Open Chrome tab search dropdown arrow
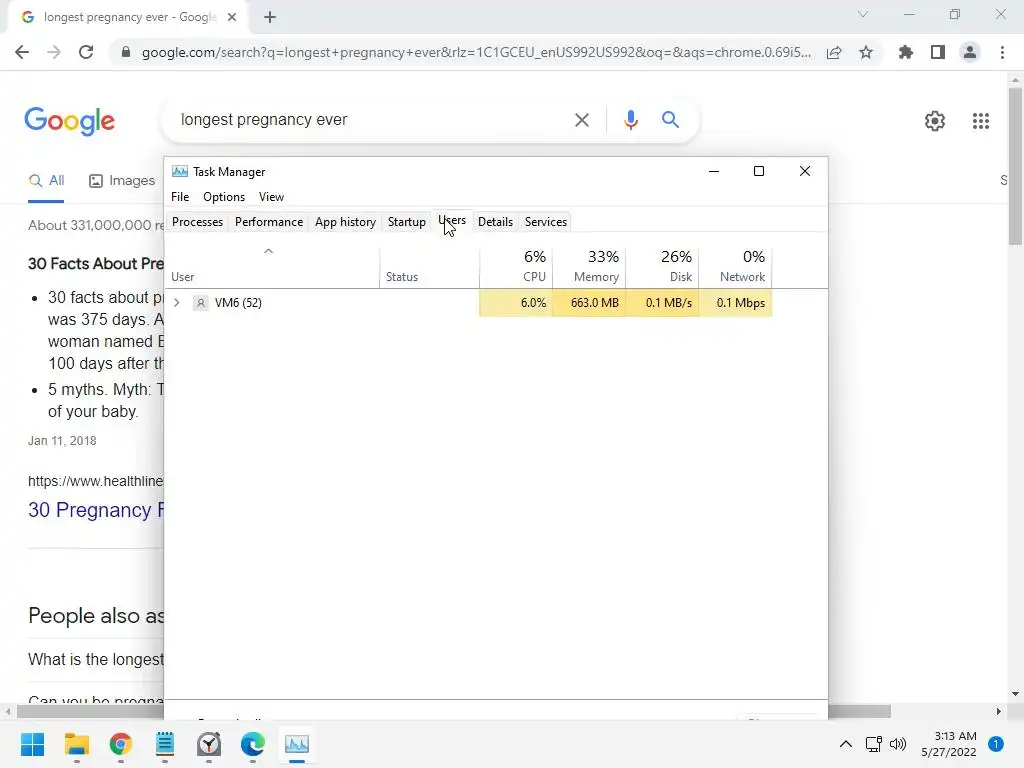1024x768 pixels. click(x=863, y=14)
